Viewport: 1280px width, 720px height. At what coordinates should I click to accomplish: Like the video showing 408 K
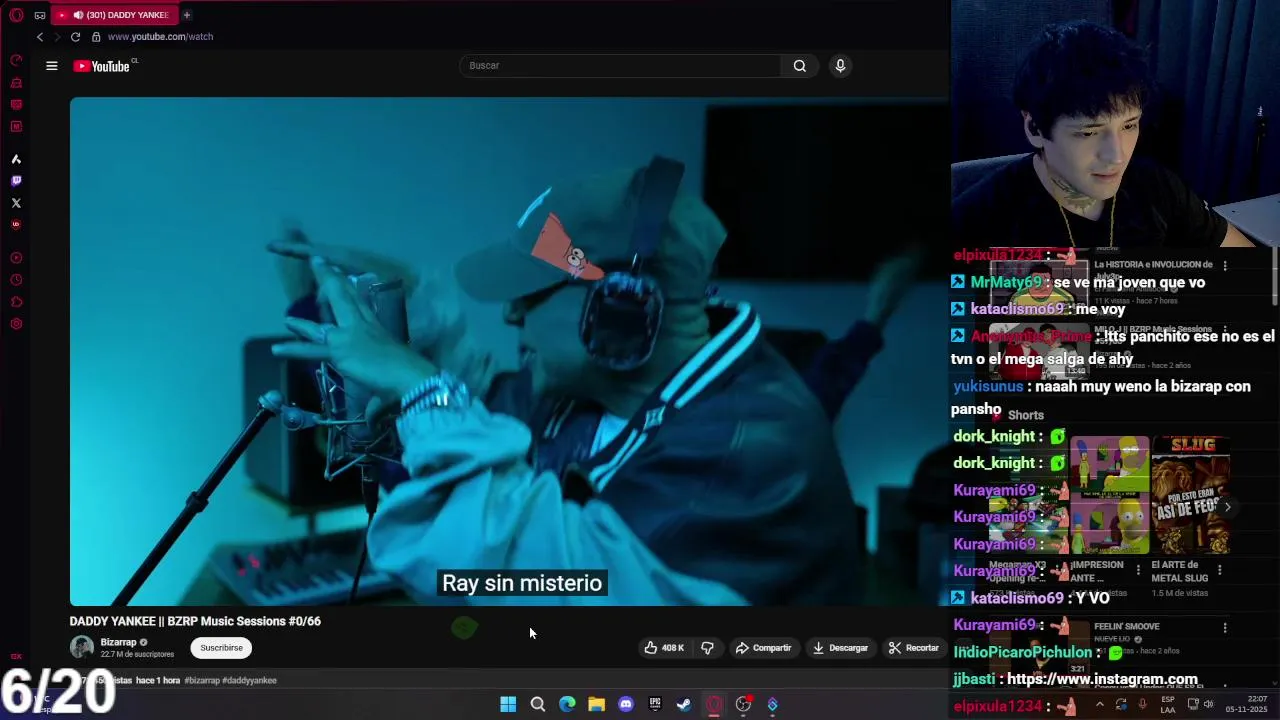664,648
